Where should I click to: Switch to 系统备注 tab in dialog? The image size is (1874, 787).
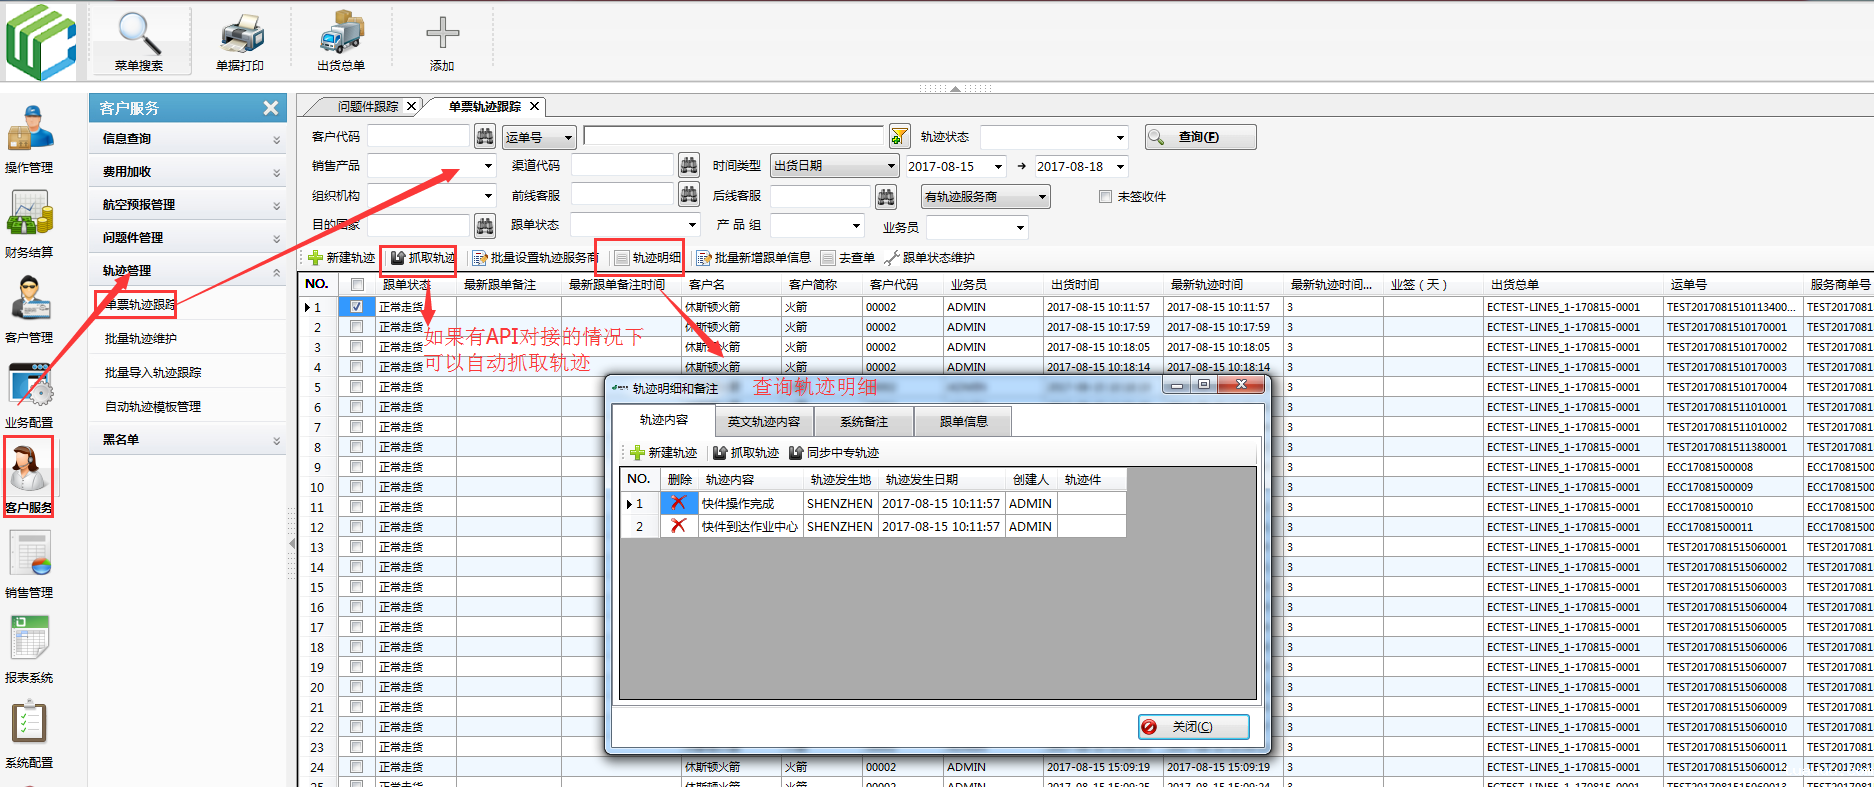click(x=864, y=422)
